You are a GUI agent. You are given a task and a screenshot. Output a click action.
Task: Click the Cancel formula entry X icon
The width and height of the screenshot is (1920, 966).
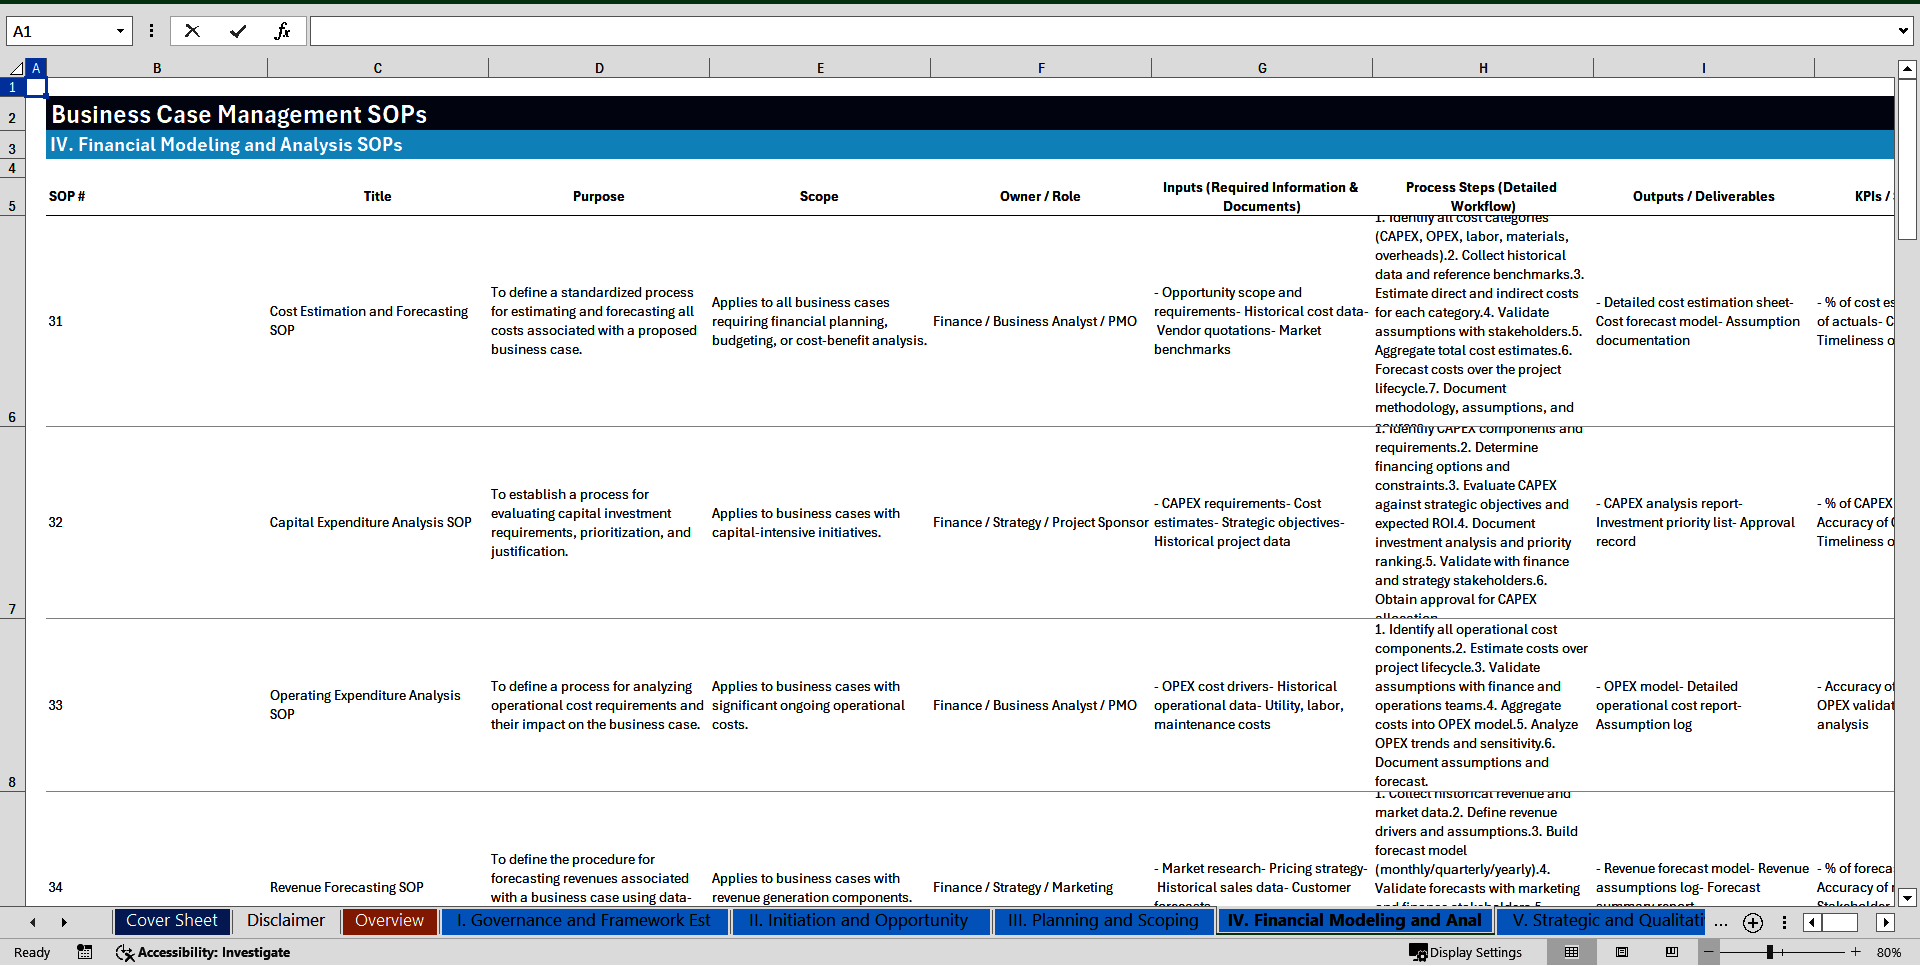pyautogui.click(x=192, y=31)
